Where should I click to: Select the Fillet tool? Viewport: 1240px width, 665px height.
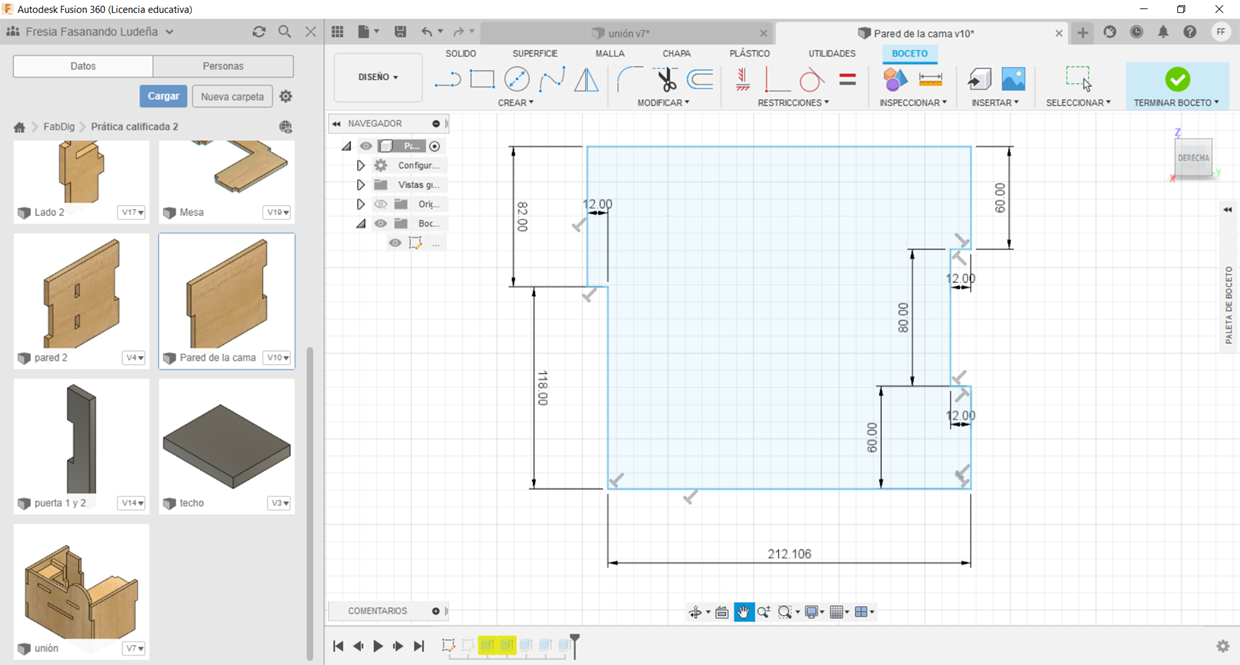630,79
